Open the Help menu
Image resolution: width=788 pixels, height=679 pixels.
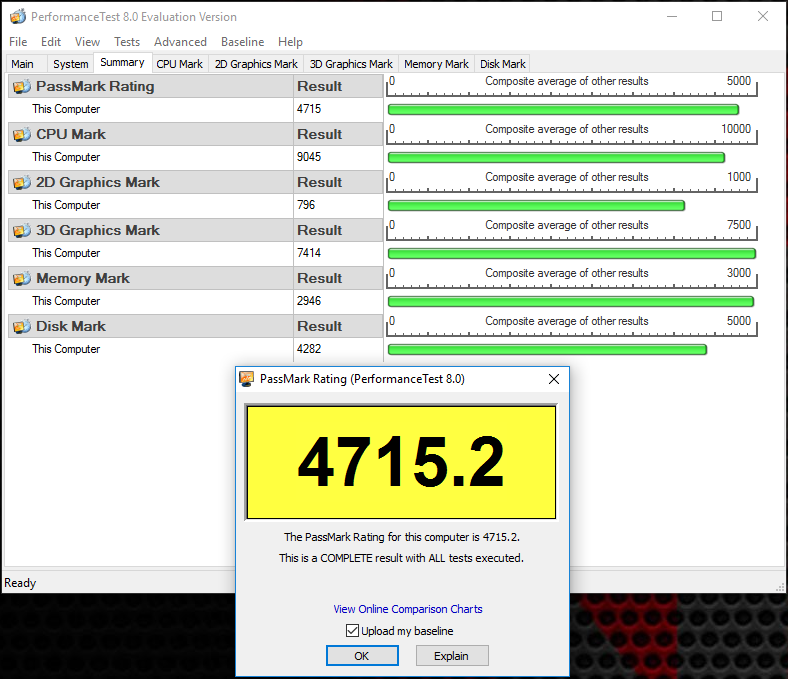tap(290, 42)
